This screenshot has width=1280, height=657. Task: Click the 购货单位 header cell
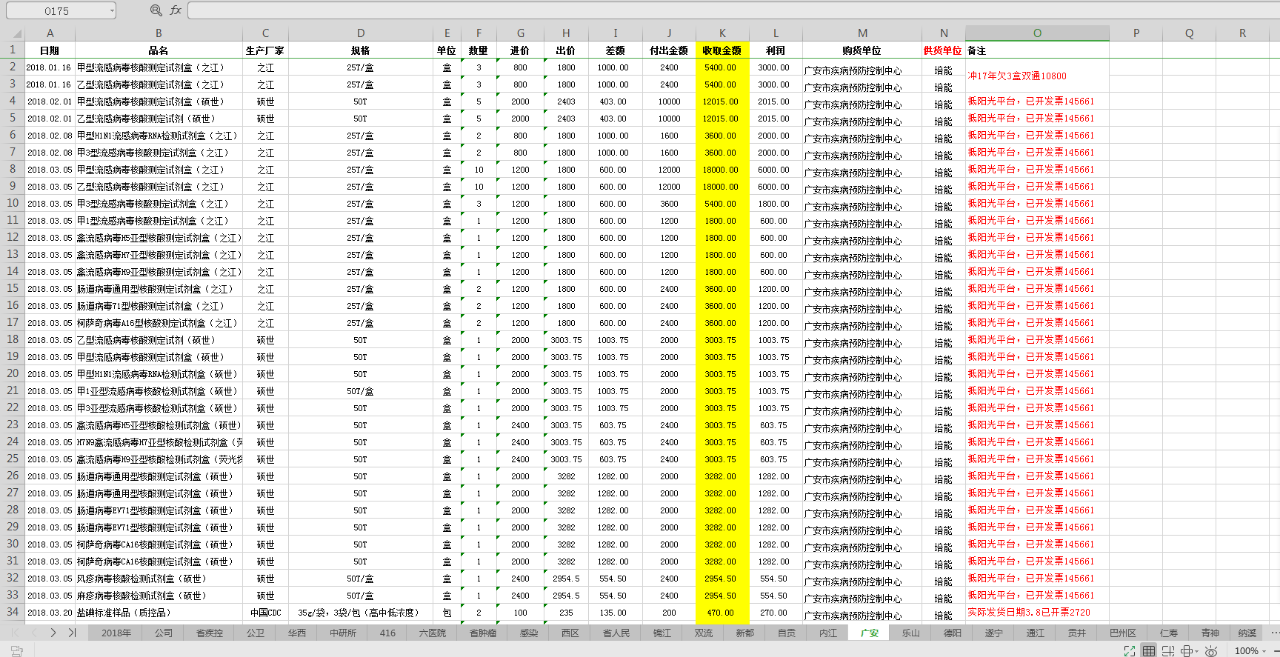(862, 50)
